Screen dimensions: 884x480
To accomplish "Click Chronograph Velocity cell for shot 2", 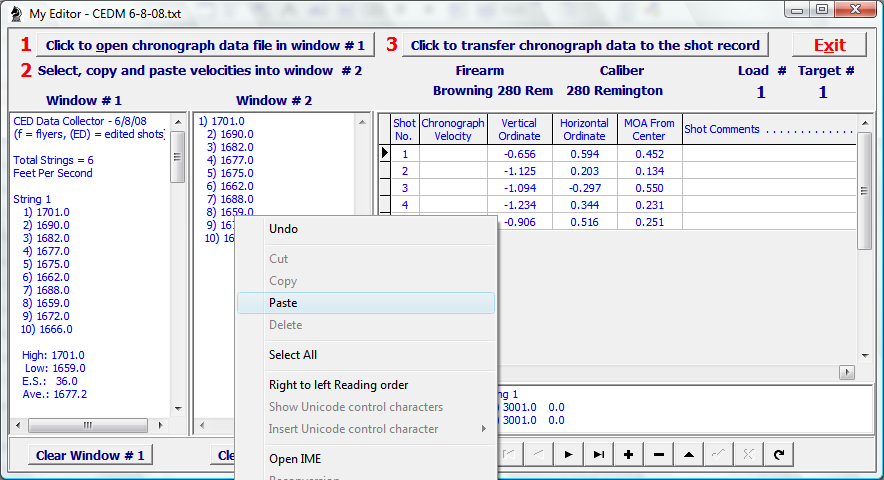I will (453, 171).
